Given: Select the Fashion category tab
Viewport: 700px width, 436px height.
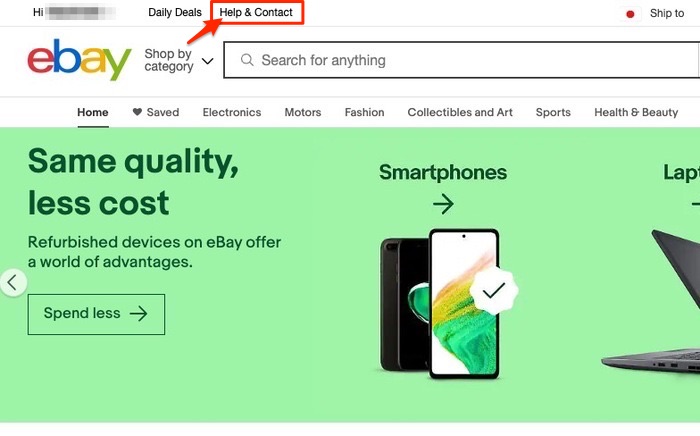Looking at the screenshot, I should coord(364,113).
